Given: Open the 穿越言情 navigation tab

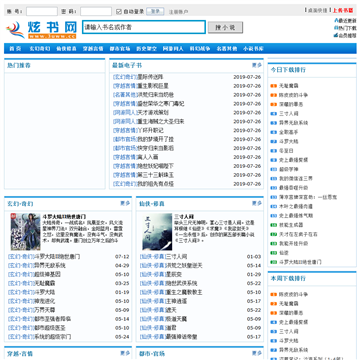Looking at the screenshot, I should 93,49.
